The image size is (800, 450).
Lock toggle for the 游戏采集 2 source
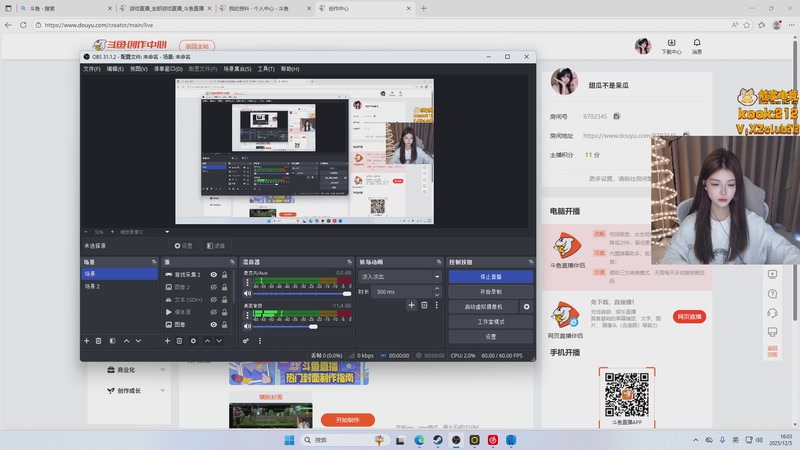pyautogui.click(x=224, y=274)
